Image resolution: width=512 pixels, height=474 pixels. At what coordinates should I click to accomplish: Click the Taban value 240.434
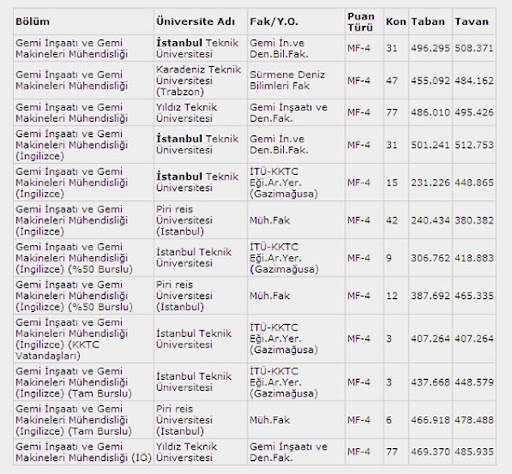[x=430, y=220]
